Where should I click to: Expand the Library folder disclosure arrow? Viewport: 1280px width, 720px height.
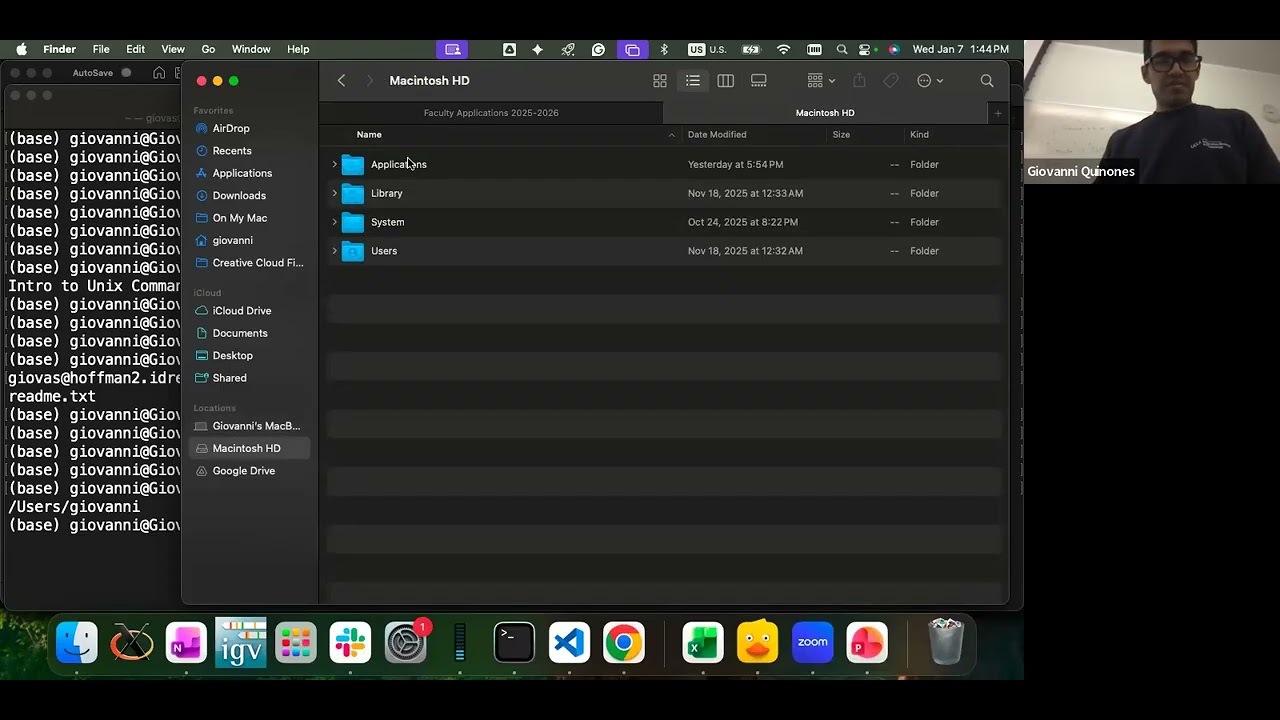[335, 193]
